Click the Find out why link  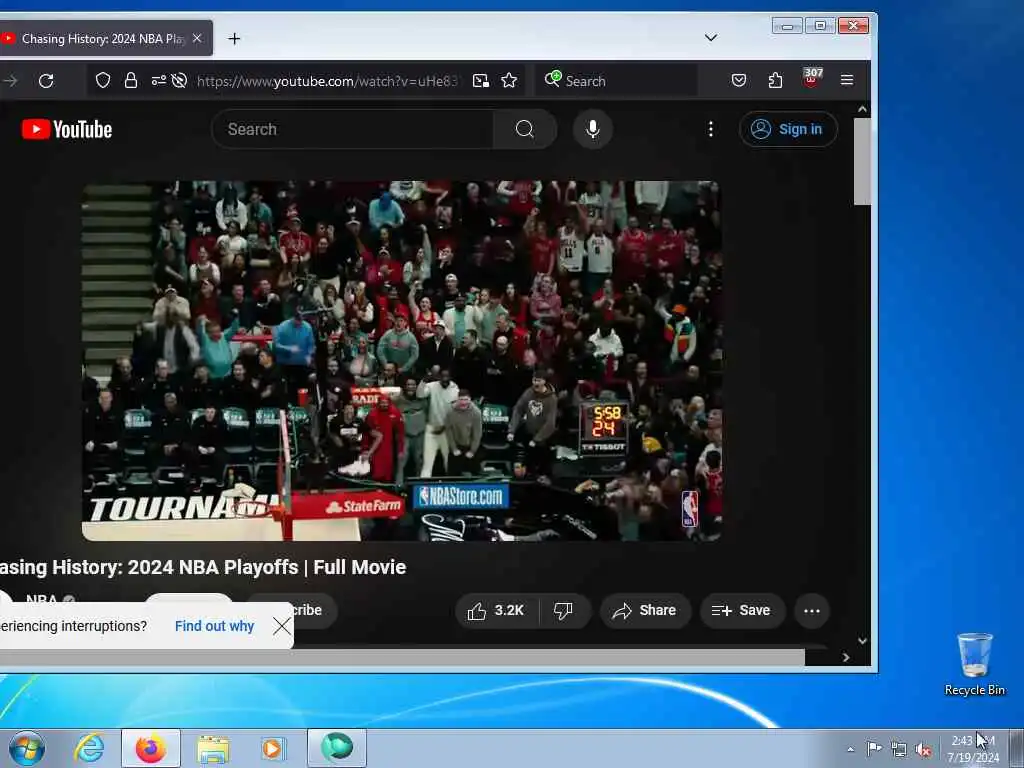coord(214,626)
